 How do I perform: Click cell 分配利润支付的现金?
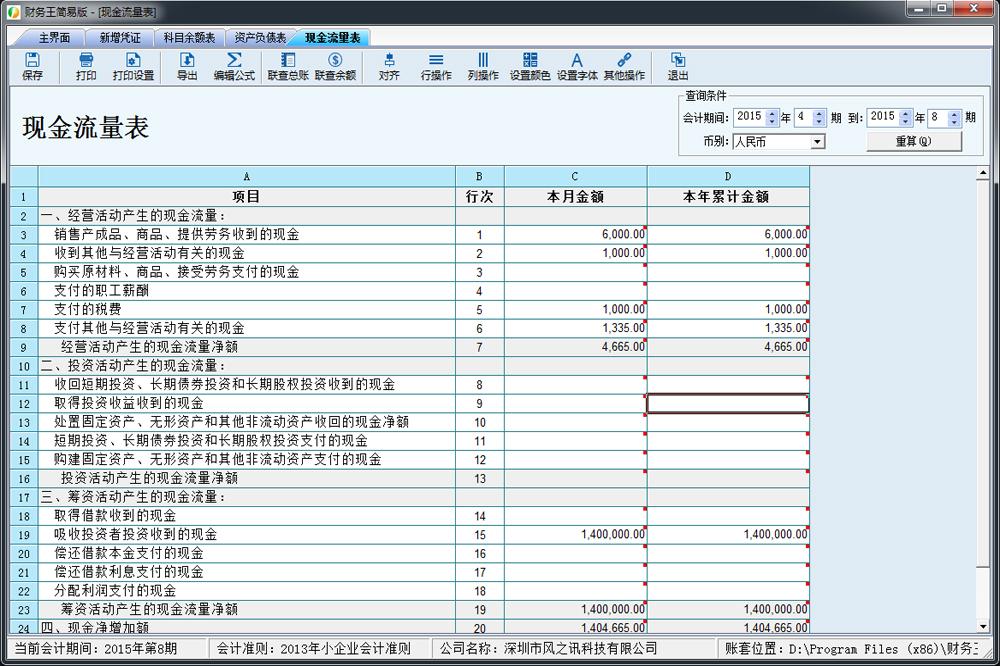(247, 591)
